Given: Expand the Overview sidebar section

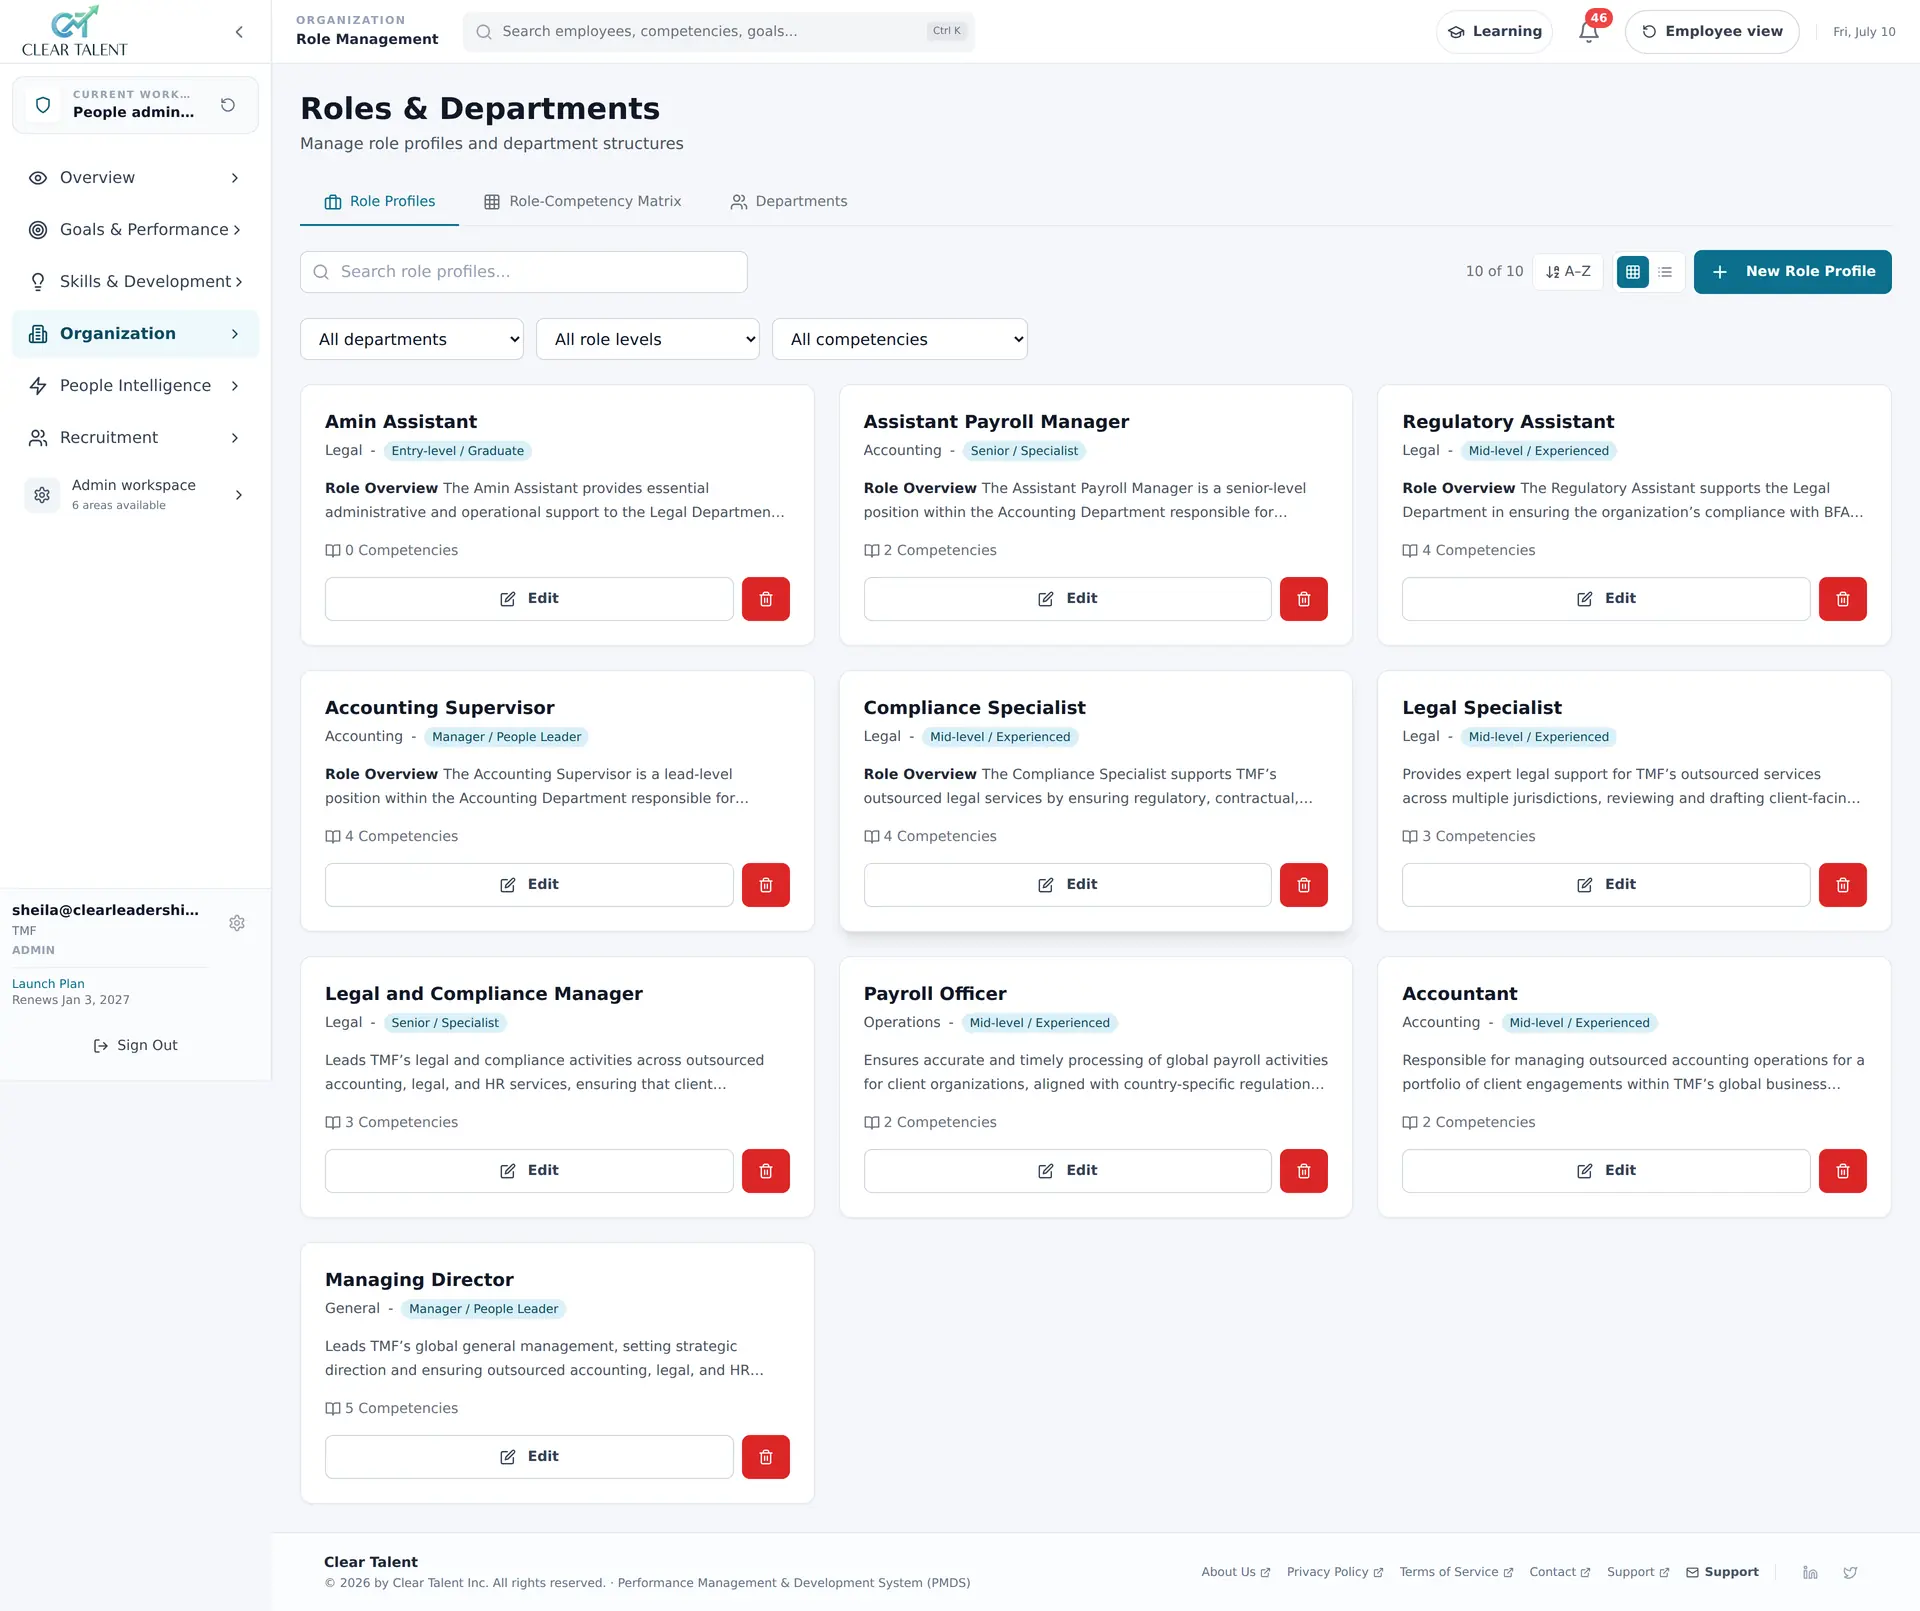Looking at the screenshot, I should [135, 178].
